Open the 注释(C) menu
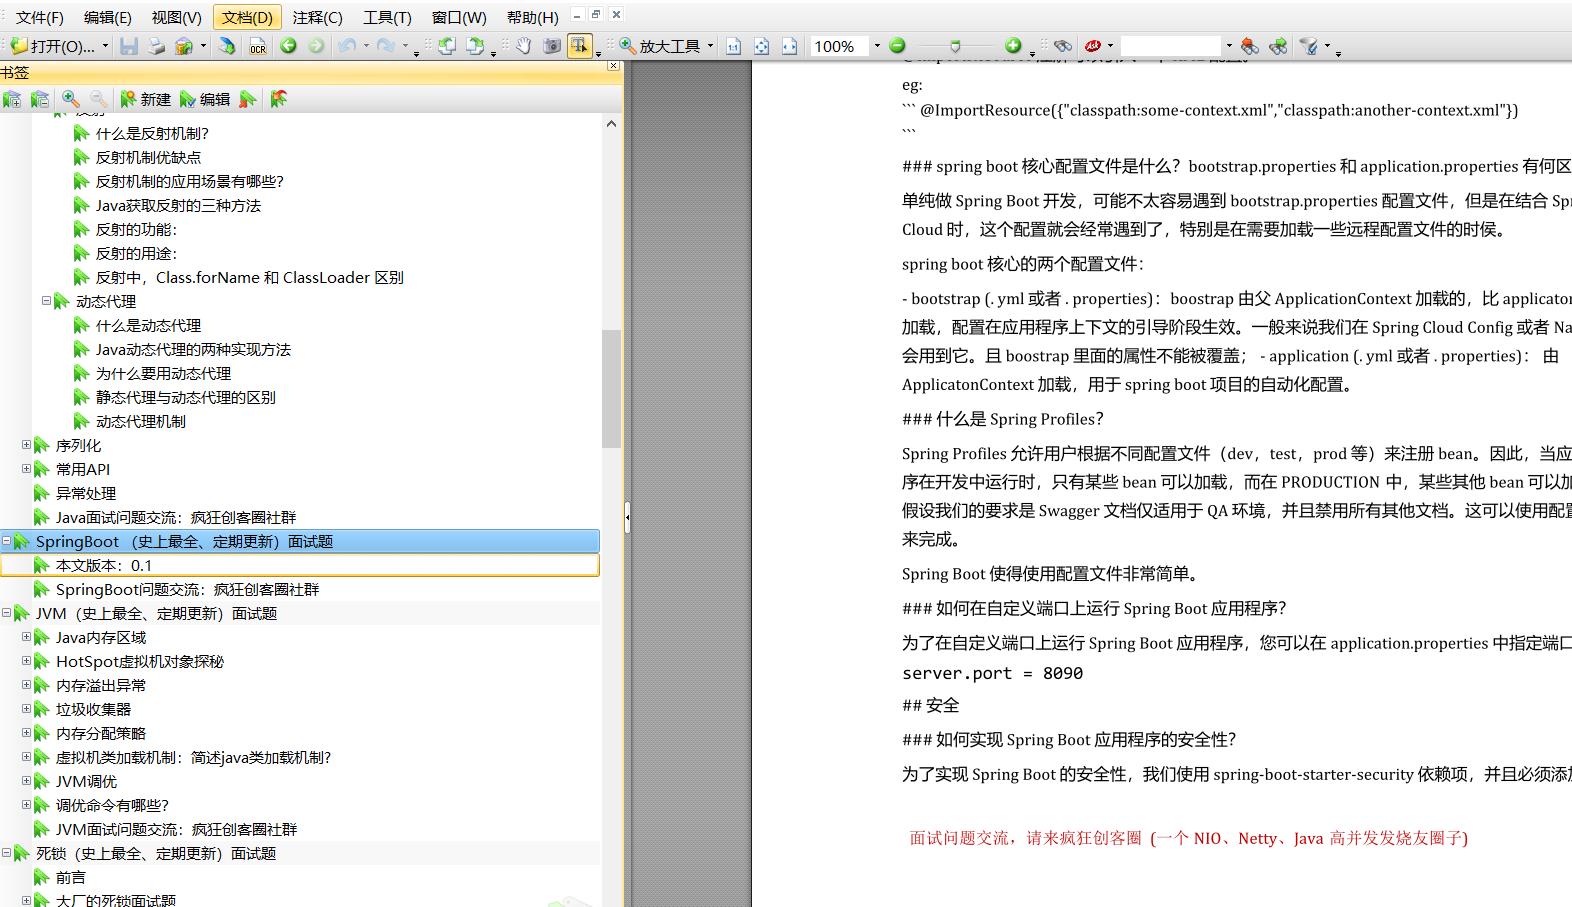Viewport: 1572px width, 907px height. pyautogui.click(x=318, y=17)
